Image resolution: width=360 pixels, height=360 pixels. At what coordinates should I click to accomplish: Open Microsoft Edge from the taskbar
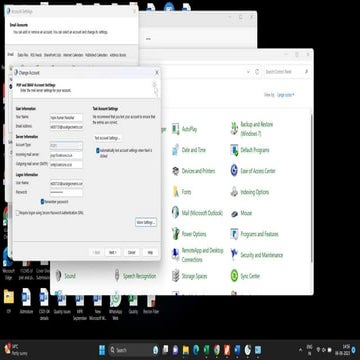[196, 350]
